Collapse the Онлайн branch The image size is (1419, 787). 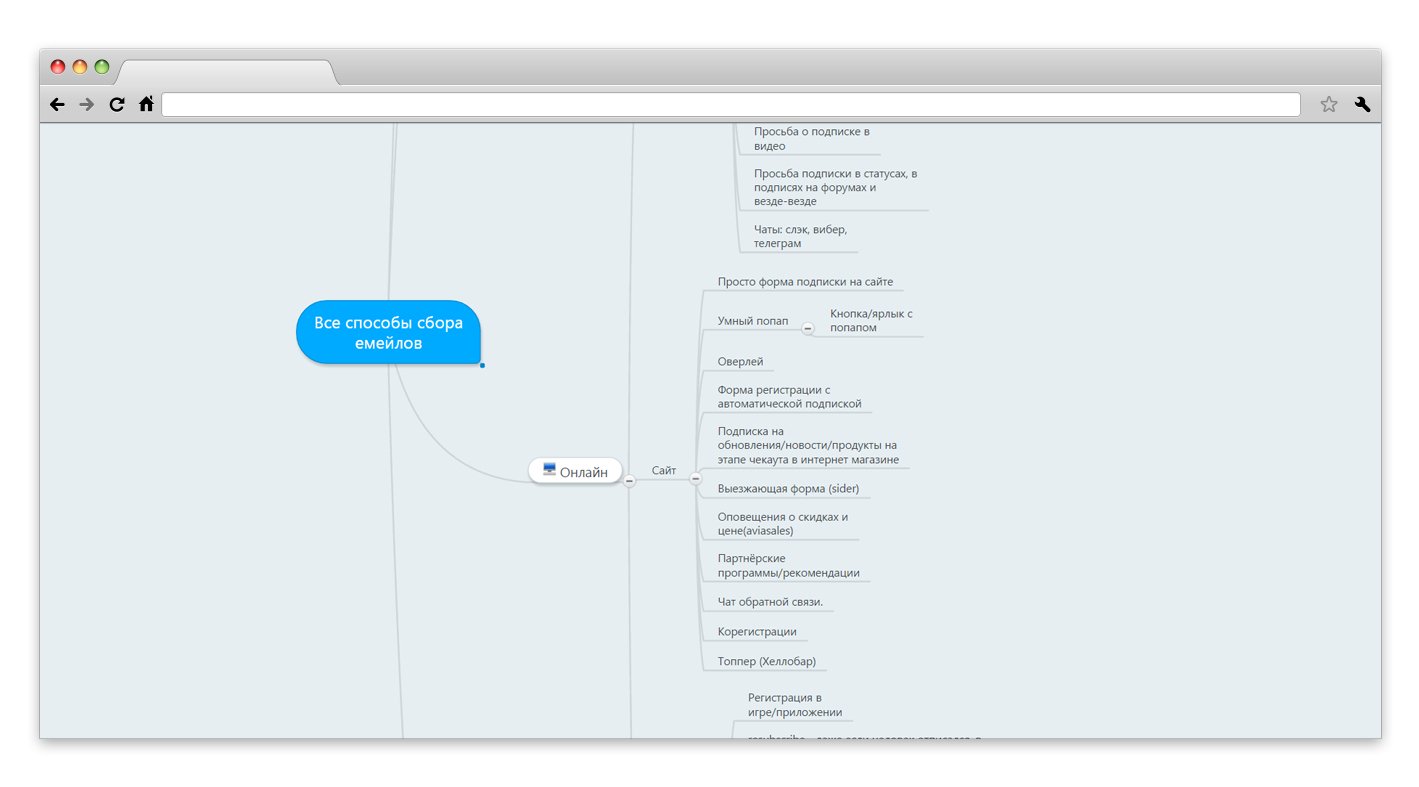[x=629, y=481]
